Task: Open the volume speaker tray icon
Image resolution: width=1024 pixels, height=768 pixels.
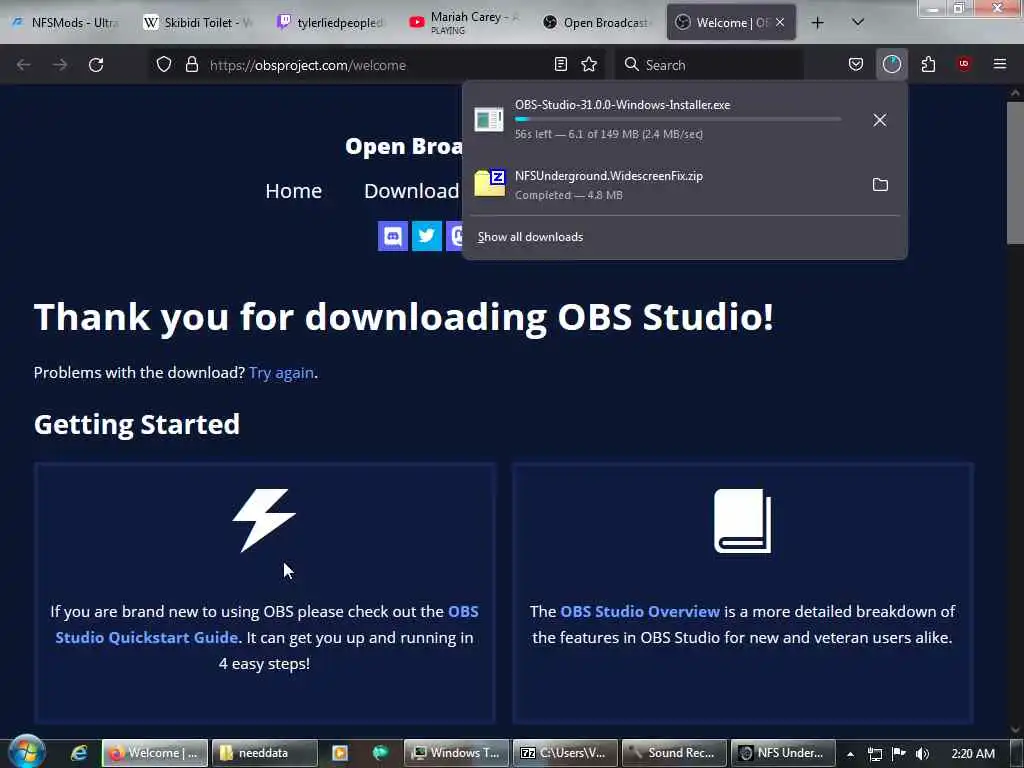Action: [x=922, y=754]
